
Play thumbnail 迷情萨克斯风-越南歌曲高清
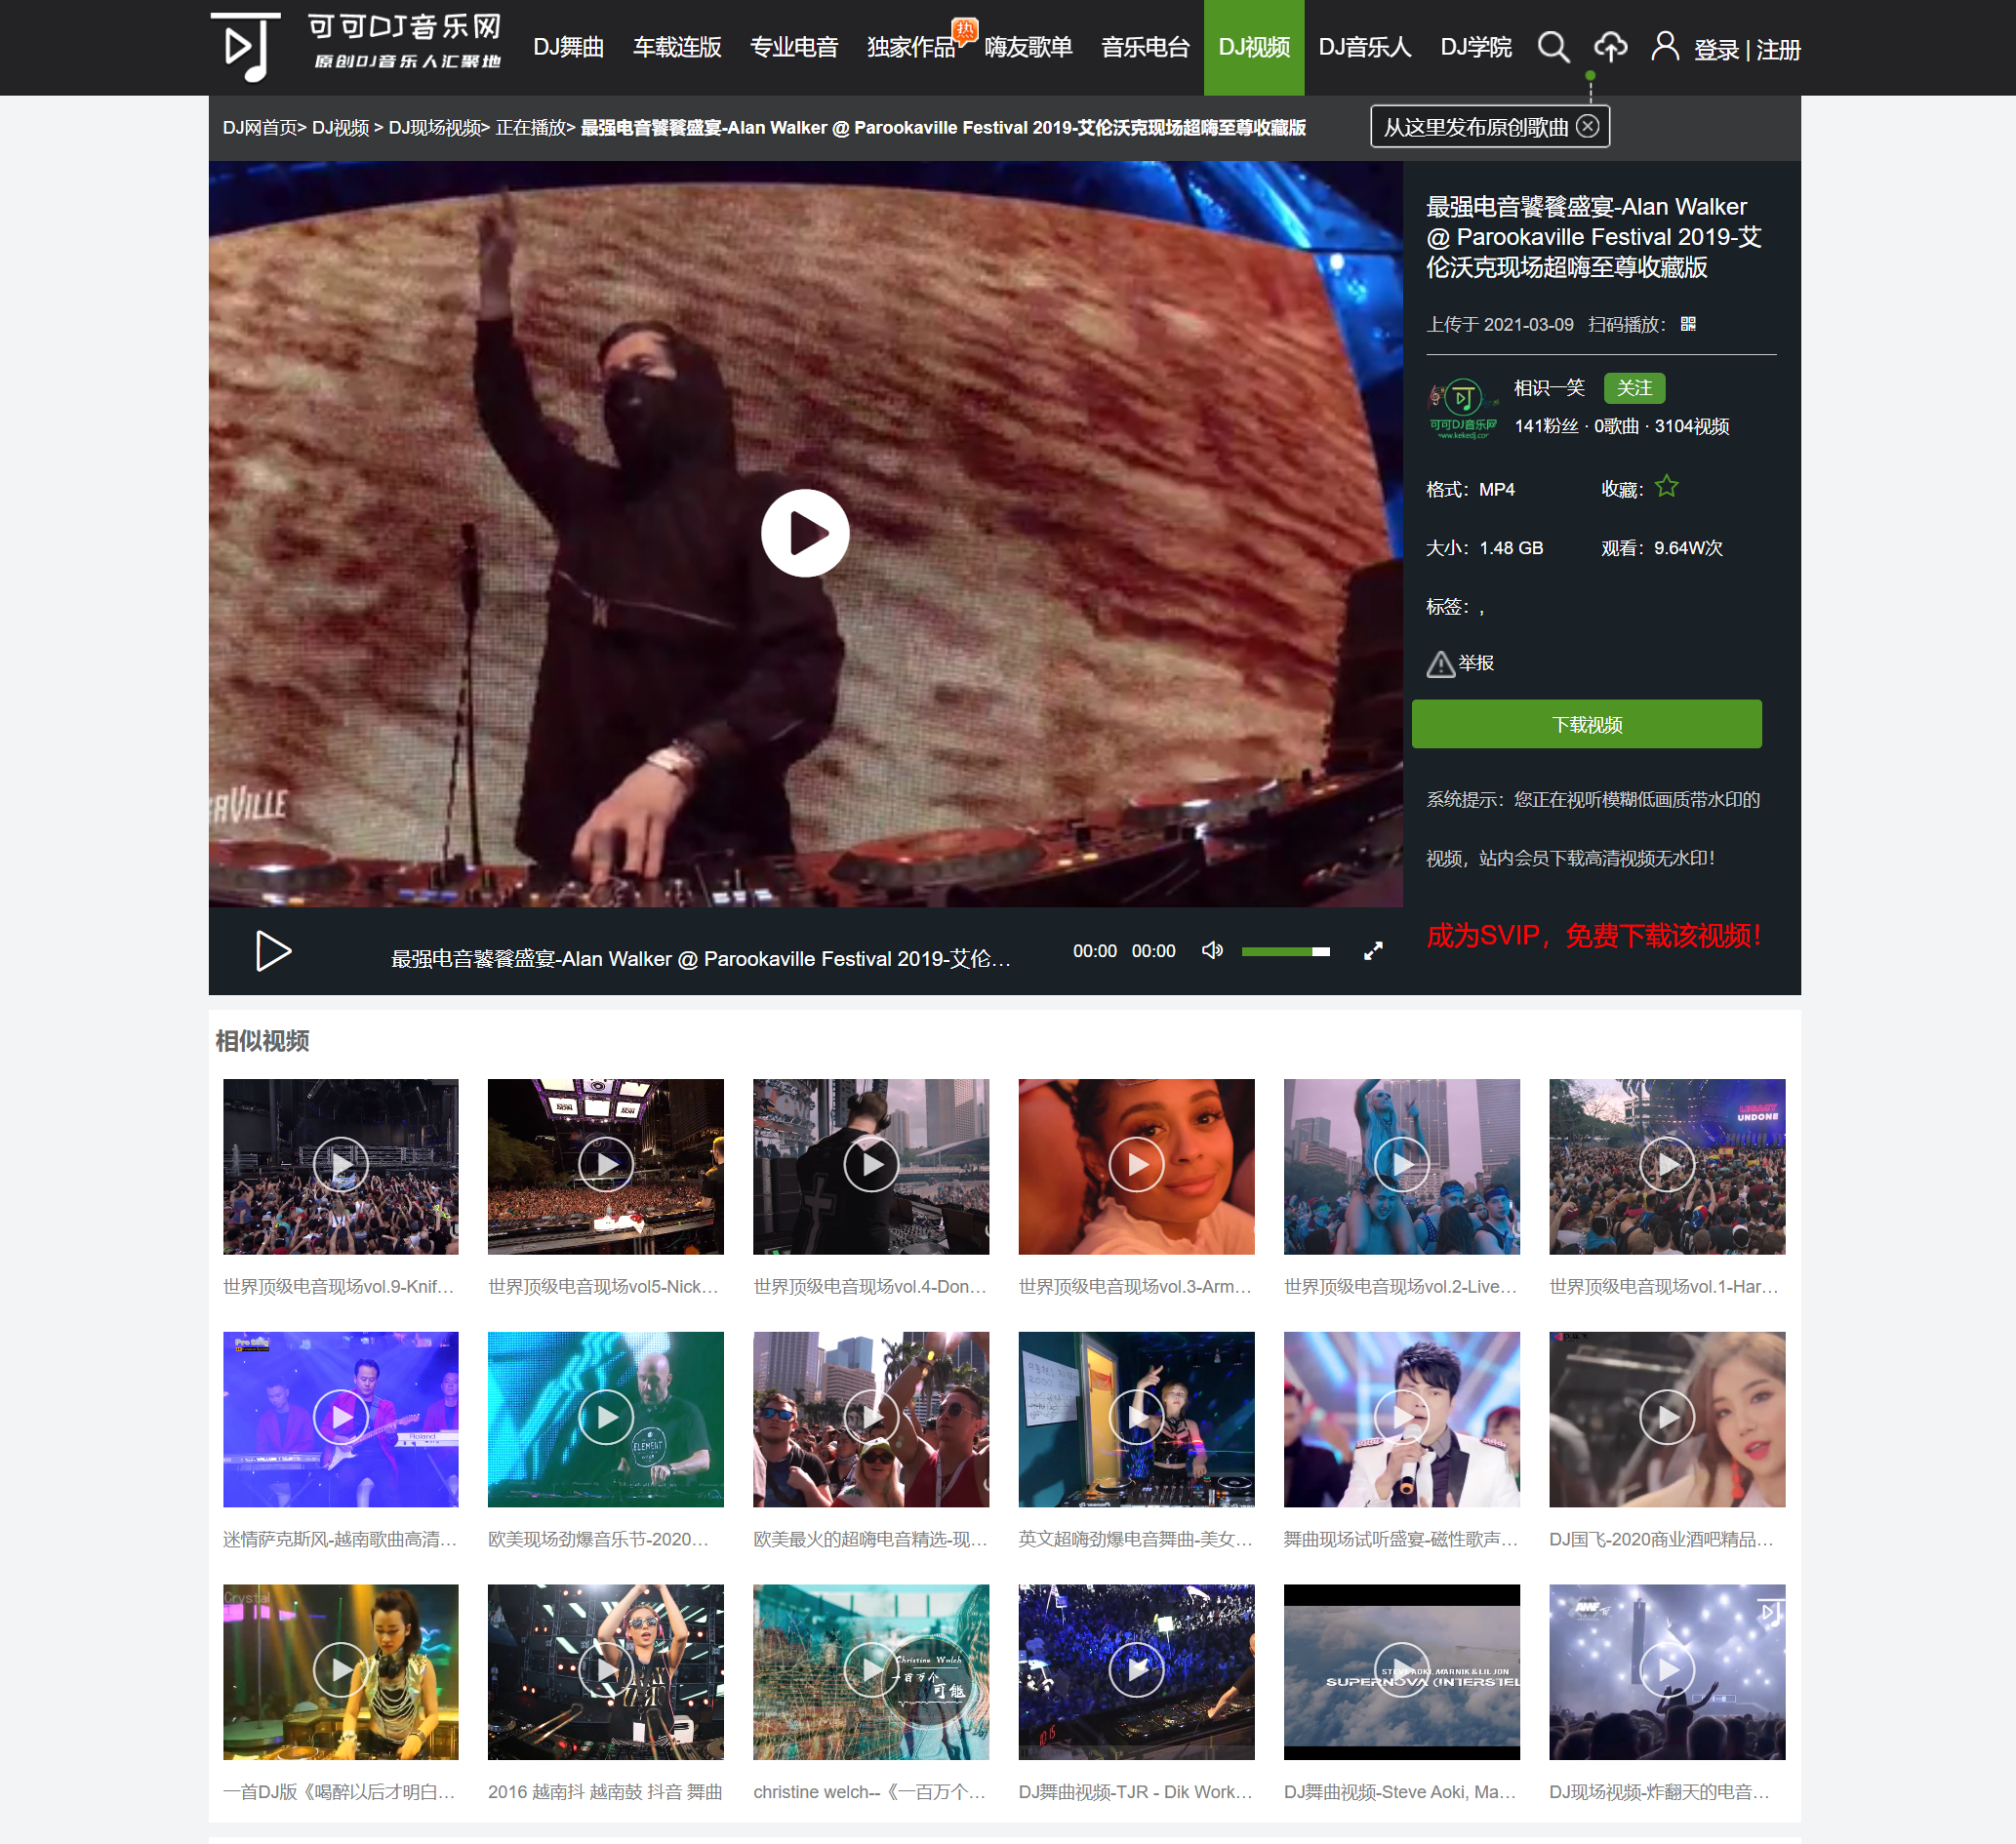coord(340,1419)
